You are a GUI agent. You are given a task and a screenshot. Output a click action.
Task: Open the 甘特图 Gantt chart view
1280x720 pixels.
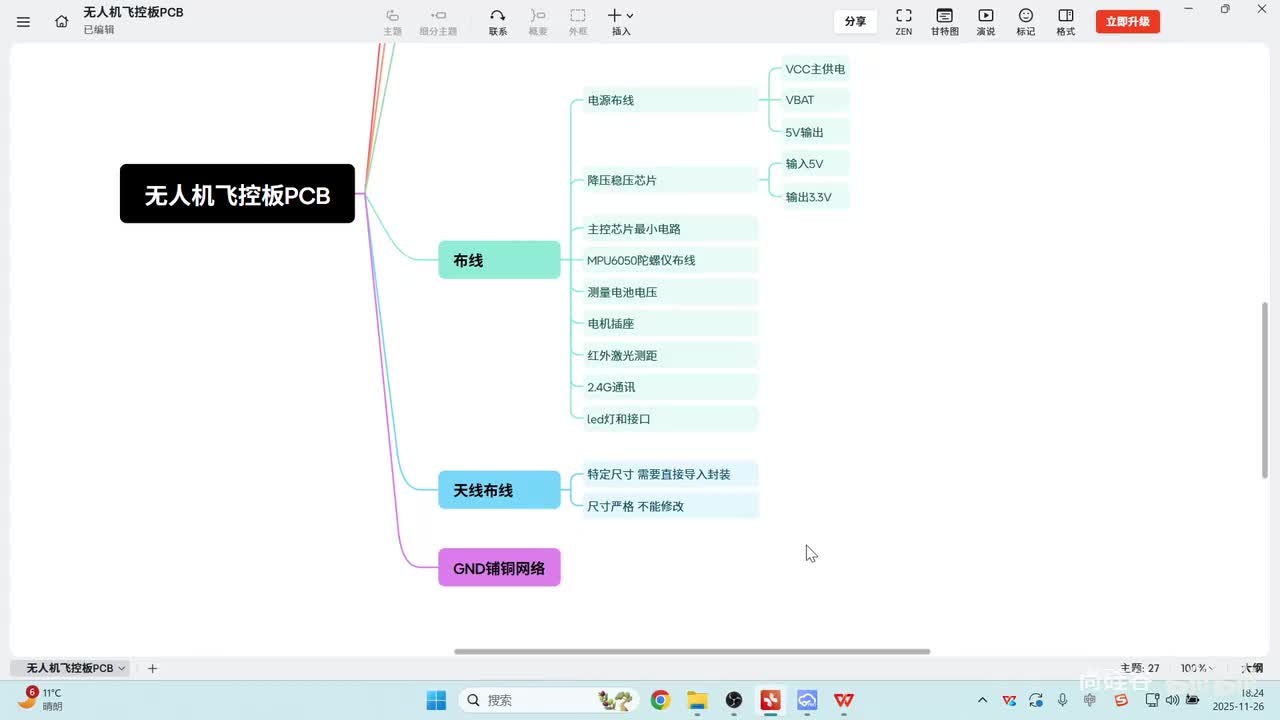coord(945,22)
